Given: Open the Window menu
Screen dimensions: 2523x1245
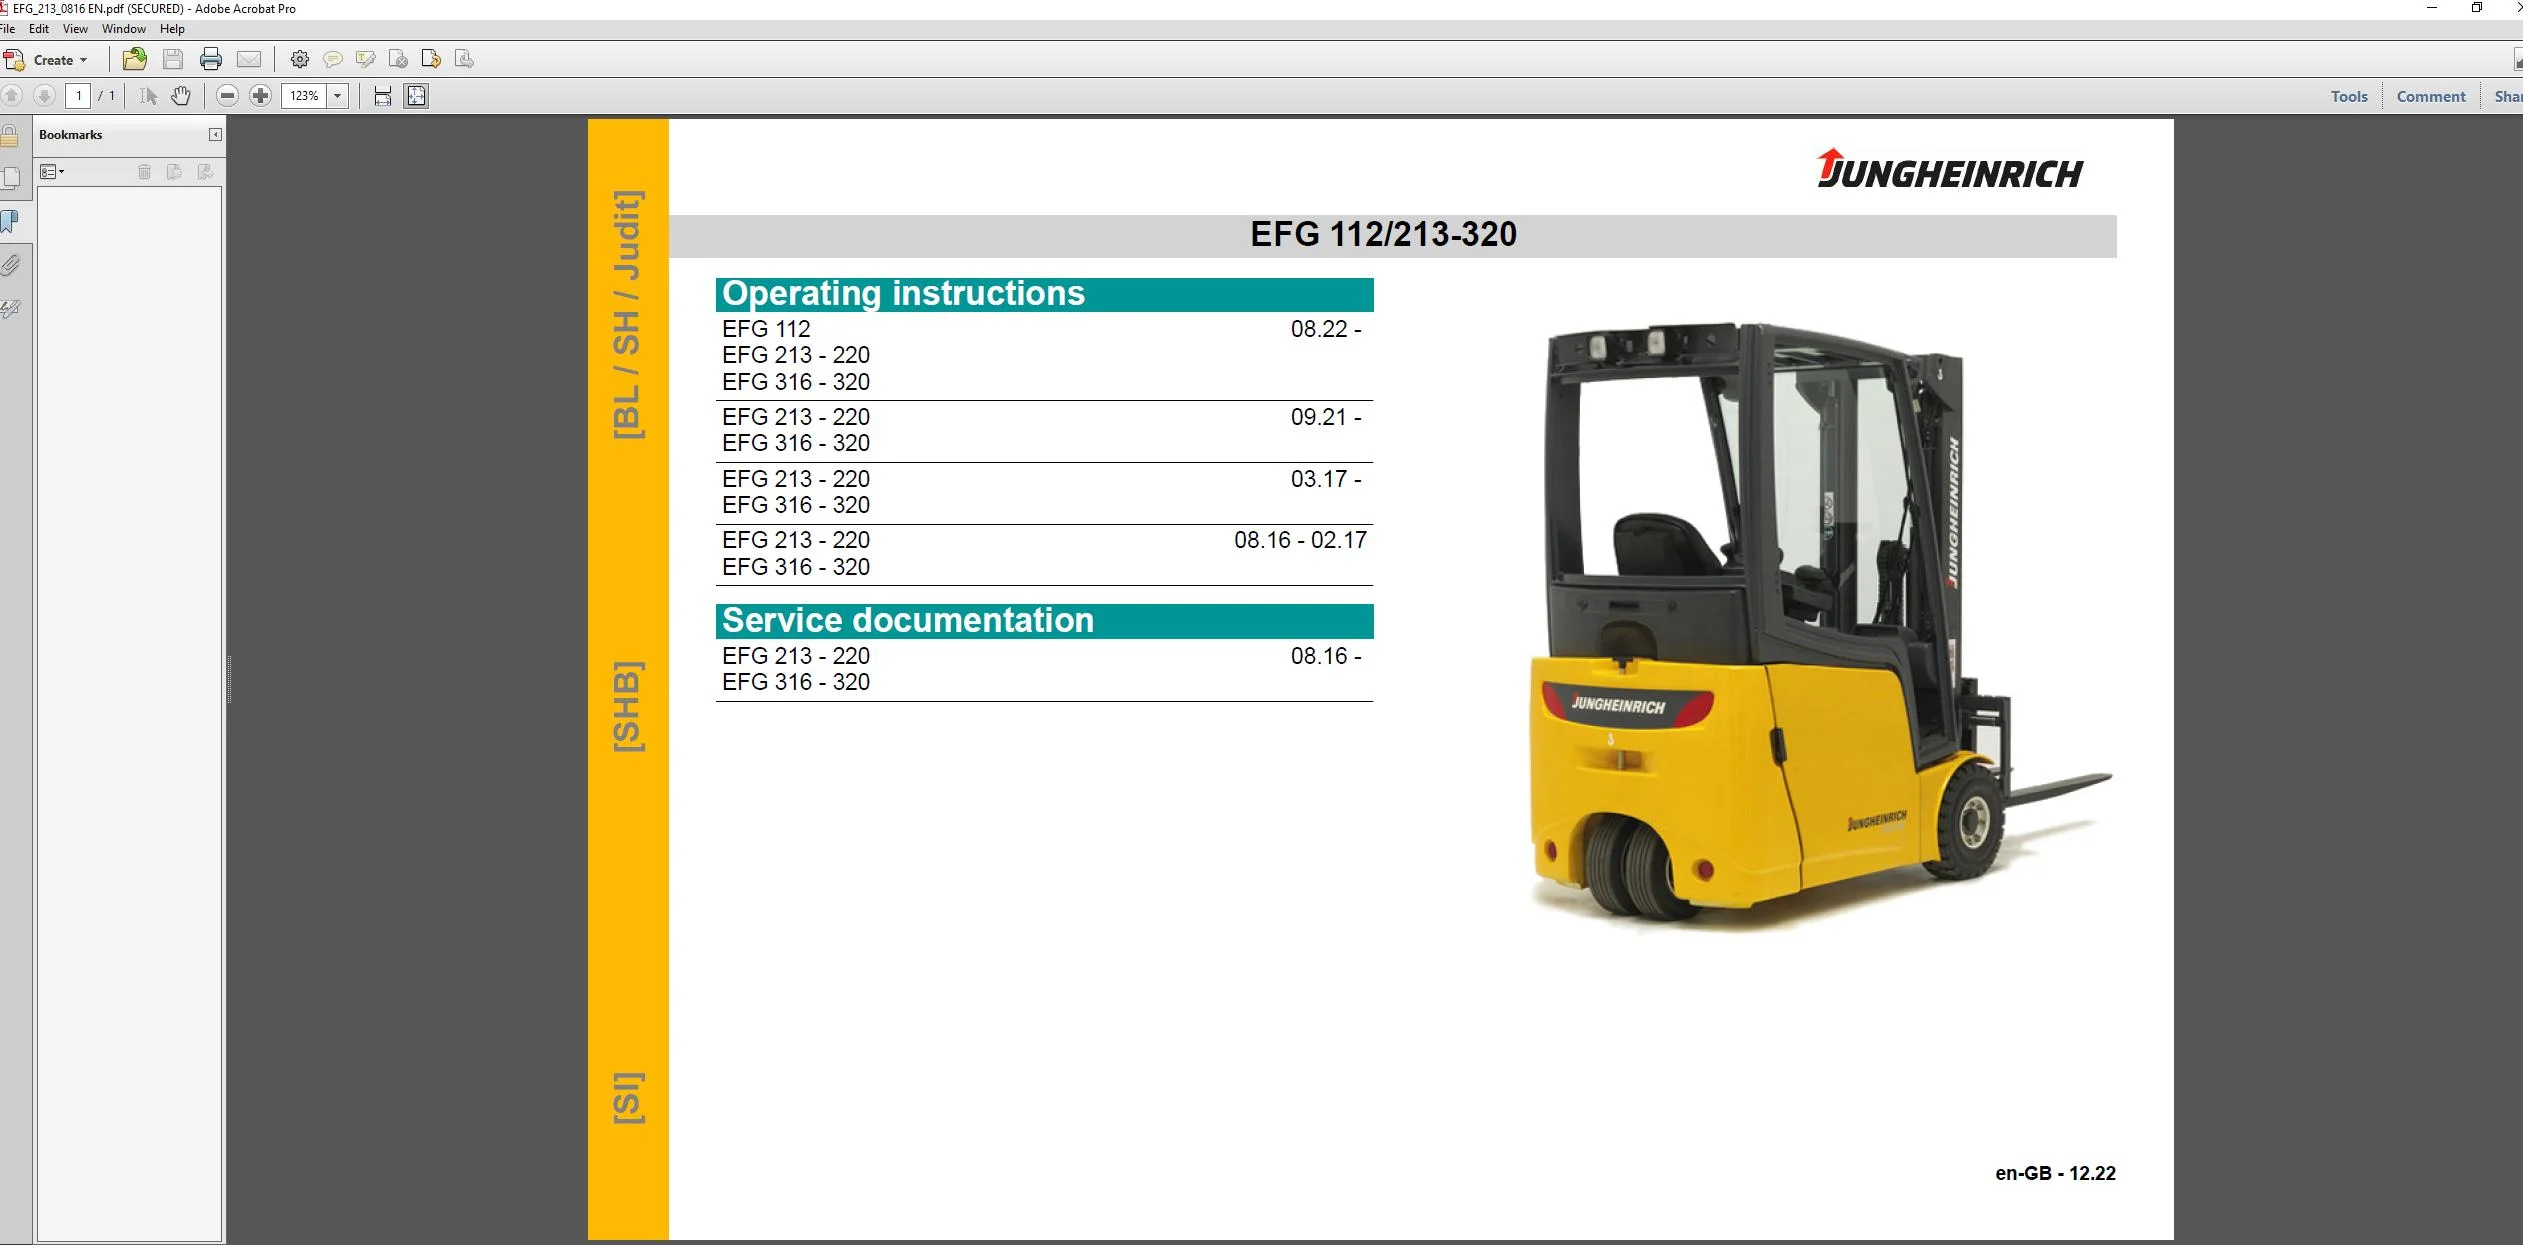Looking at the screenshot, I should point(123,29).
